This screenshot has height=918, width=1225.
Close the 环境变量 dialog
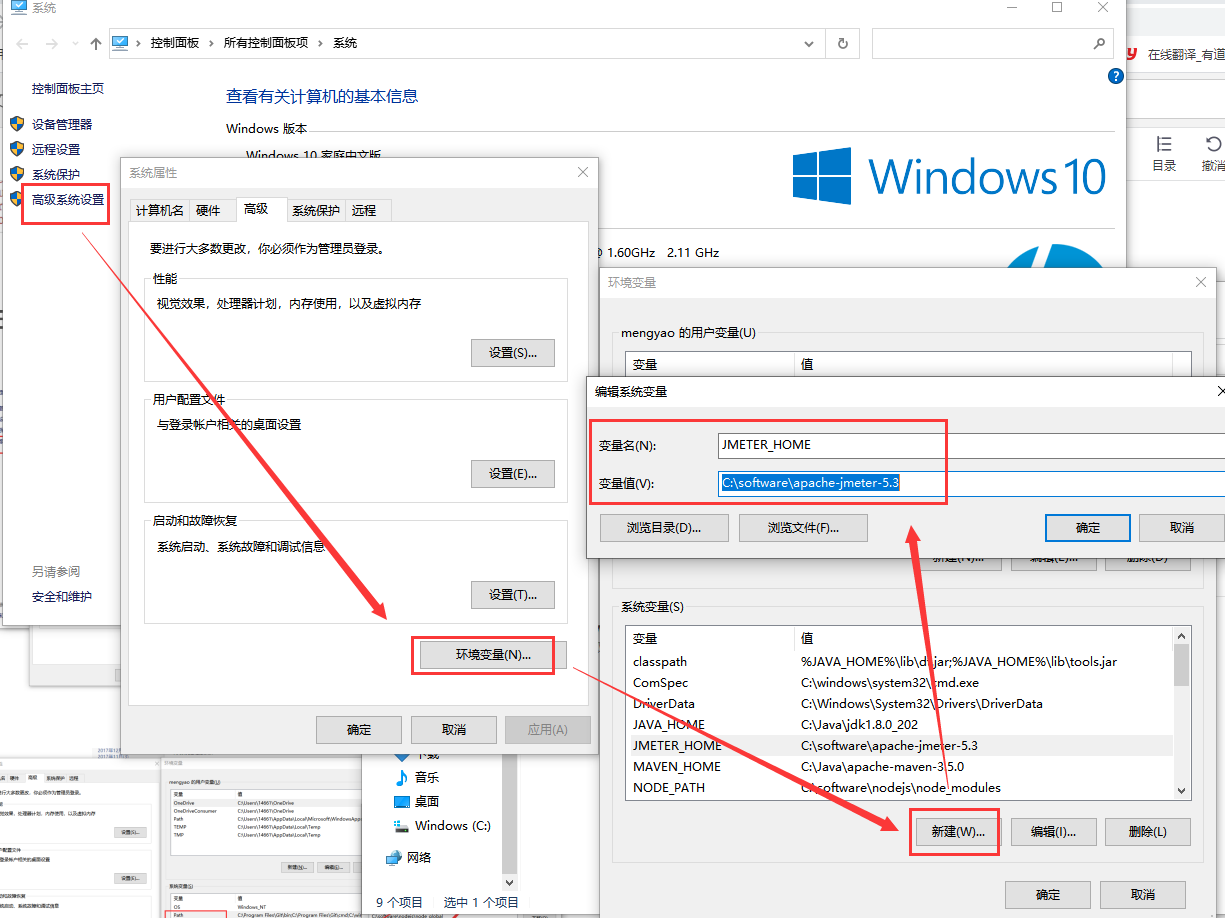pos(1201,283)
